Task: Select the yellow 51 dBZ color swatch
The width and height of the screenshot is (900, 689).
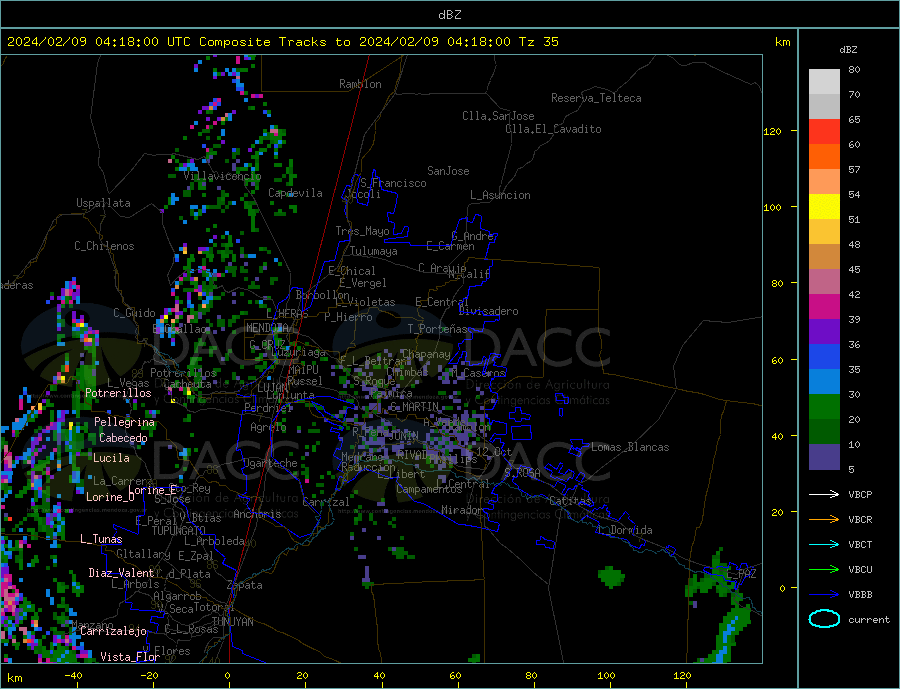Action: (824, 207)
